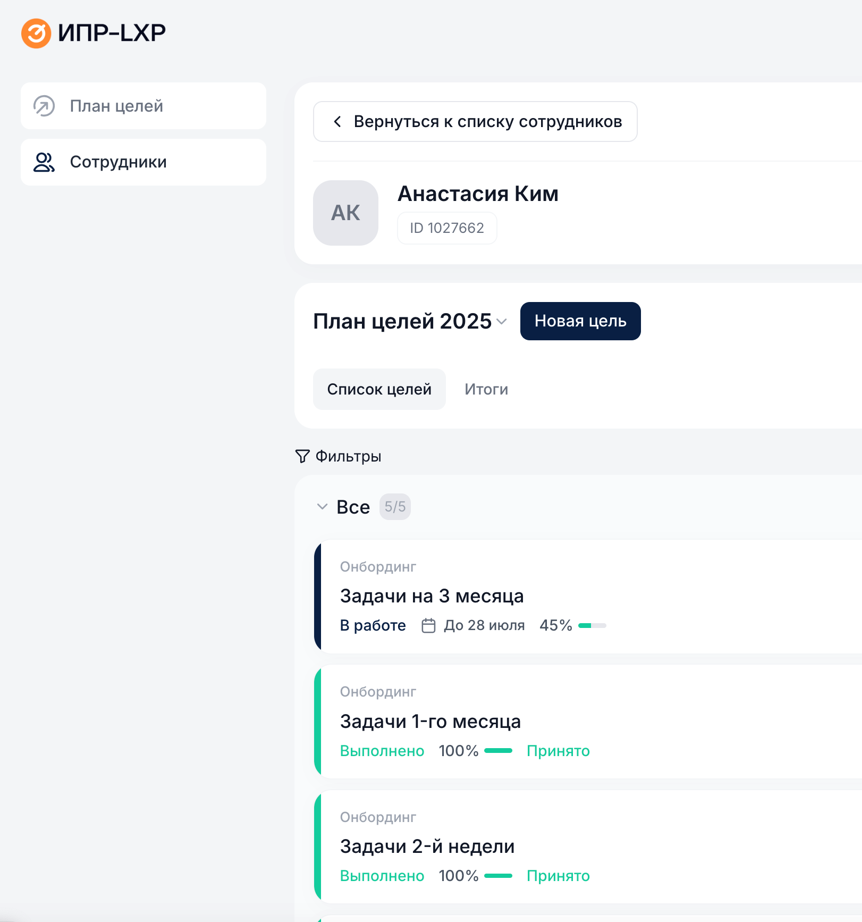Collapse the Все goals group
This screenshot has width=862, height=922.
pyautogui.click(x=322, y=507)
